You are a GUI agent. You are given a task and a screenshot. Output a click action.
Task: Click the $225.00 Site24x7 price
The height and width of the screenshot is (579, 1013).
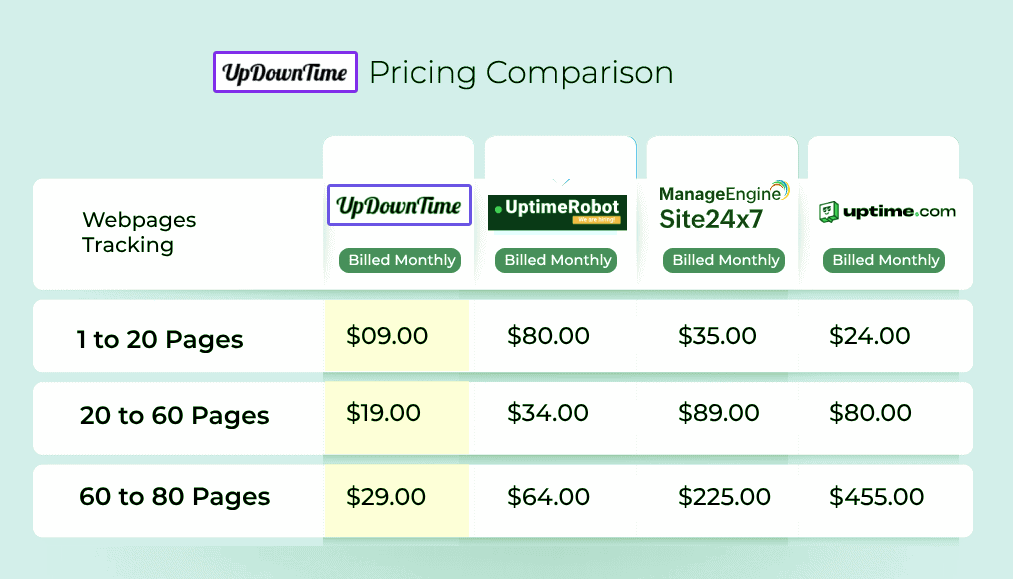(x=724, y=496)
